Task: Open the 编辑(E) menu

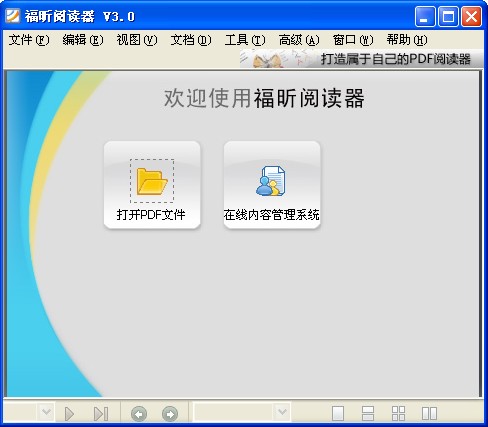Action: (83, 40)
